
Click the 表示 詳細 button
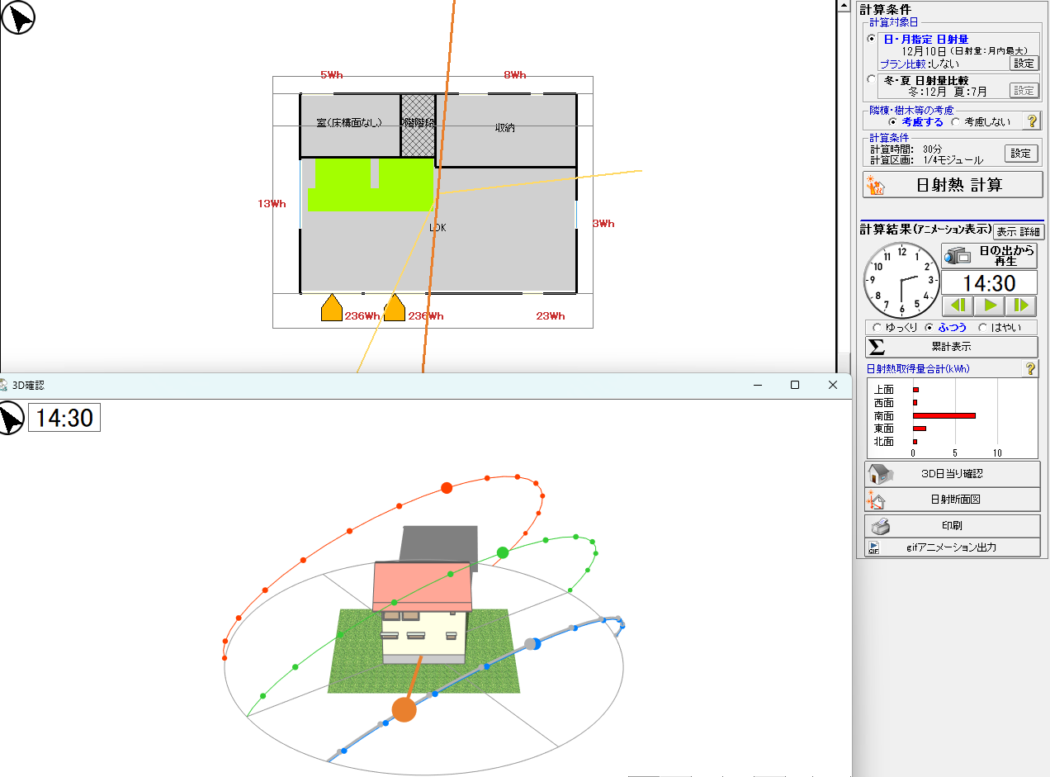1017,231
